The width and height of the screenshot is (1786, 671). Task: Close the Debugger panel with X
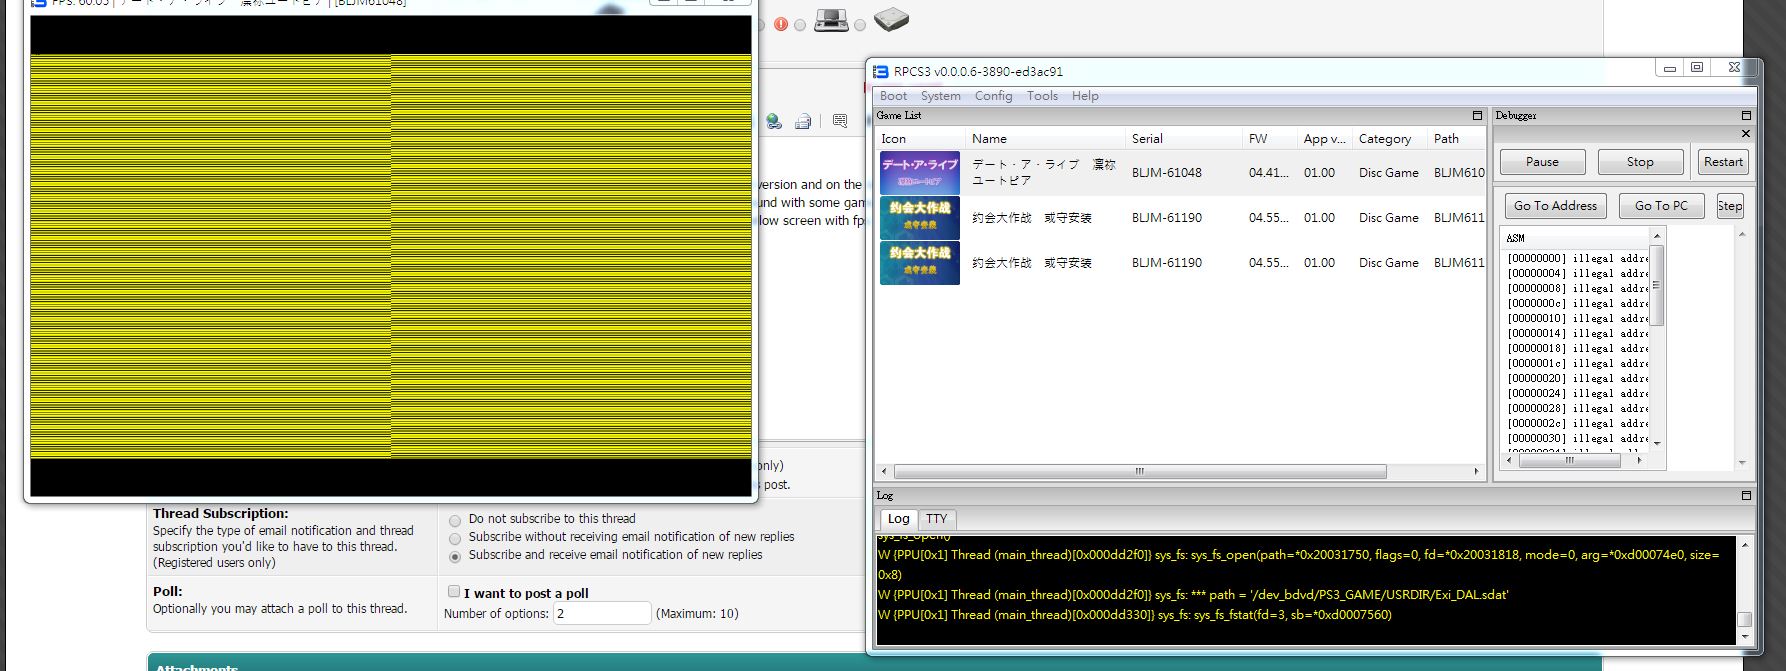click(x=1746, y=134)
